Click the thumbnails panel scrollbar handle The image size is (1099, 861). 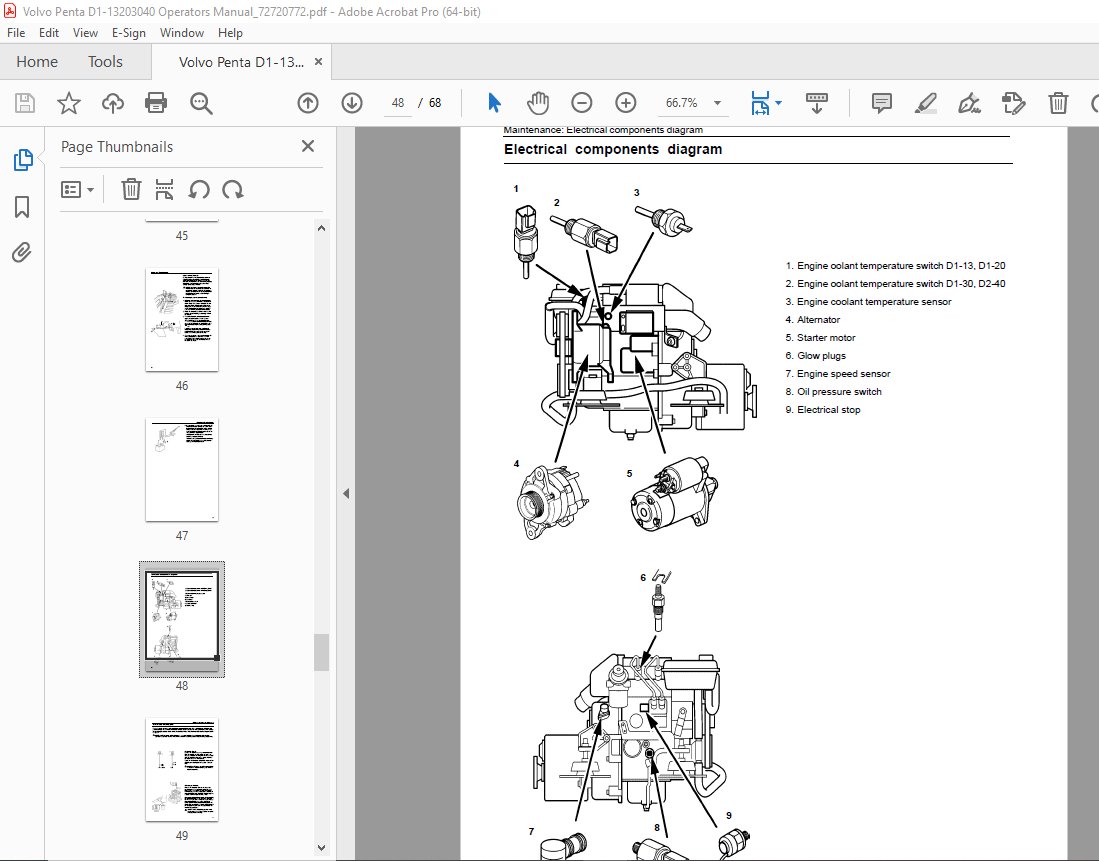click(322, 653)
